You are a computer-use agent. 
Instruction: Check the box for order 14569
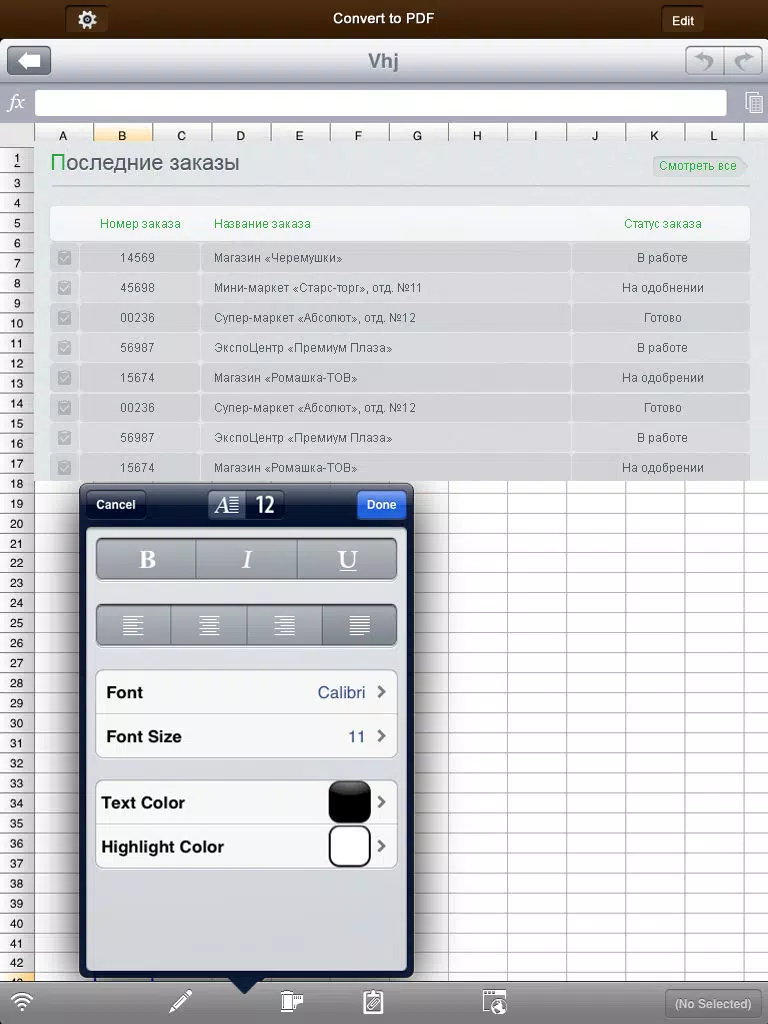[65, 258]
